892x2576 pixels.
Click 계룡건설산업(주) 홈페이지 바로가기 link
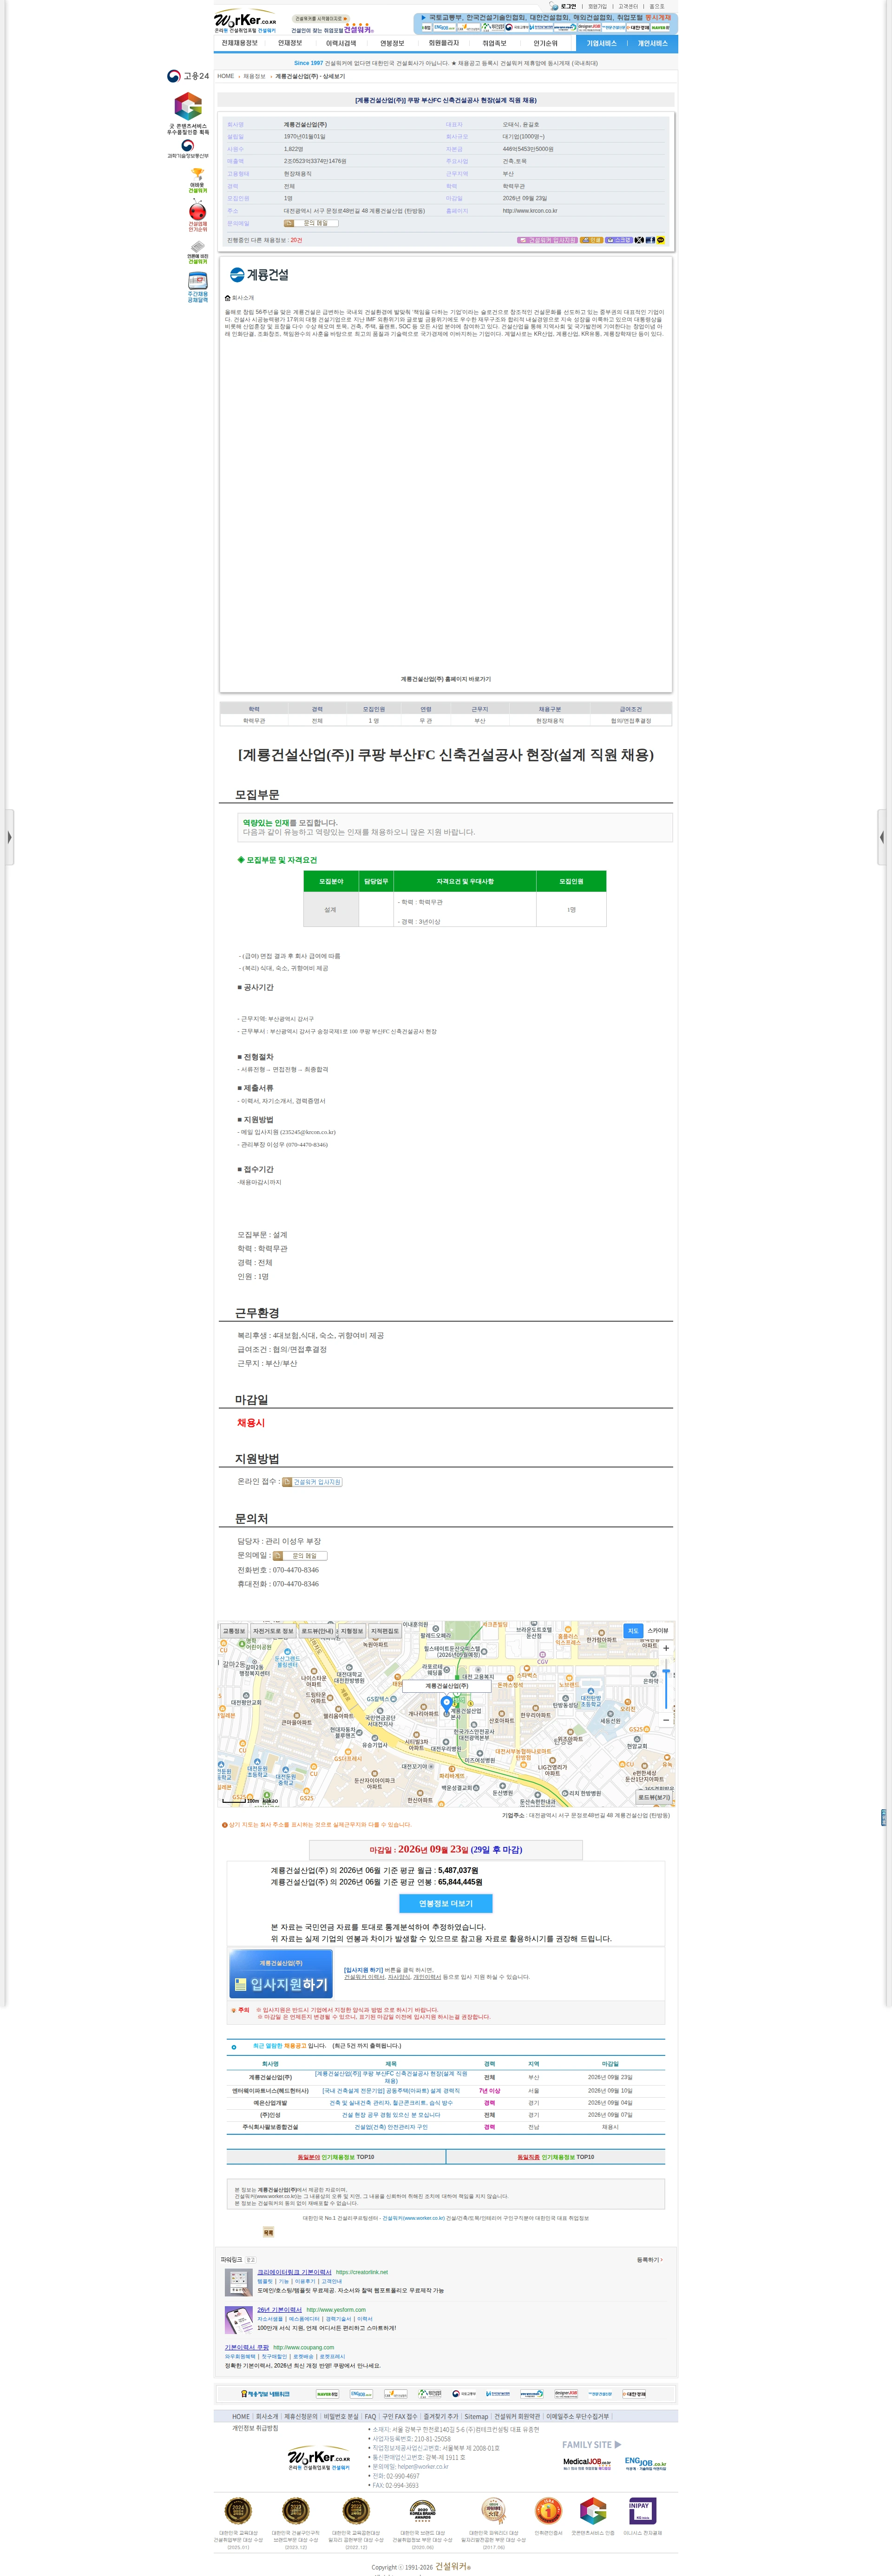(446, 679)
